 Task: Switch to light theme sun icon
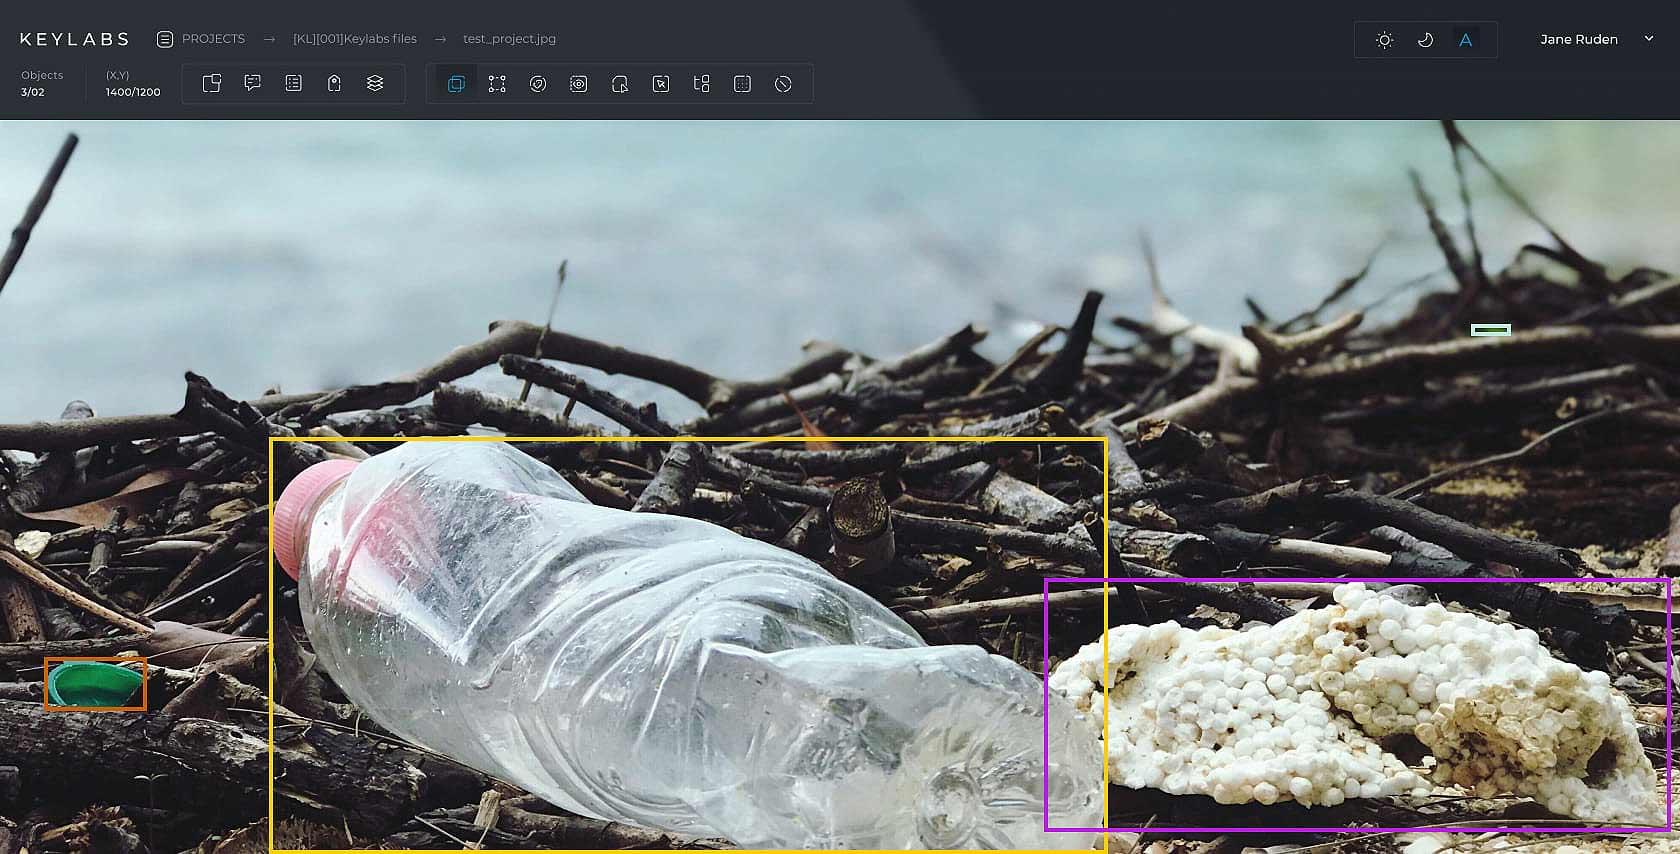(1384, 40)
